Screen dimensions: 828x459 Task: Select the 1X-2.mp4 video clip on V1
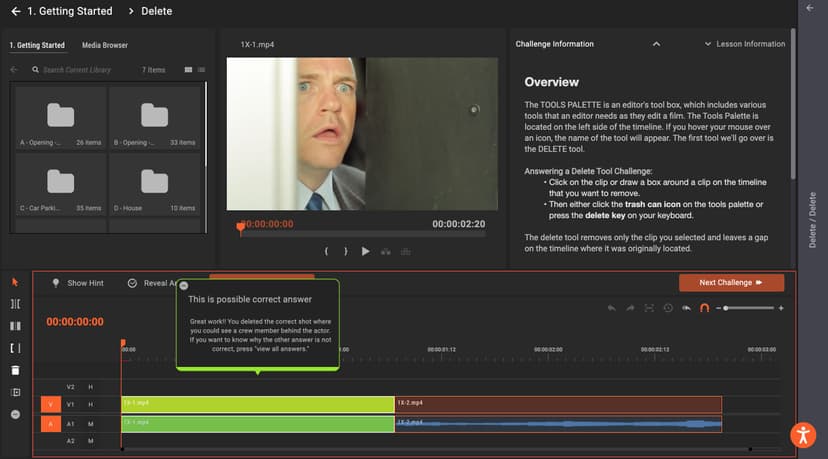tap(558, 405)
